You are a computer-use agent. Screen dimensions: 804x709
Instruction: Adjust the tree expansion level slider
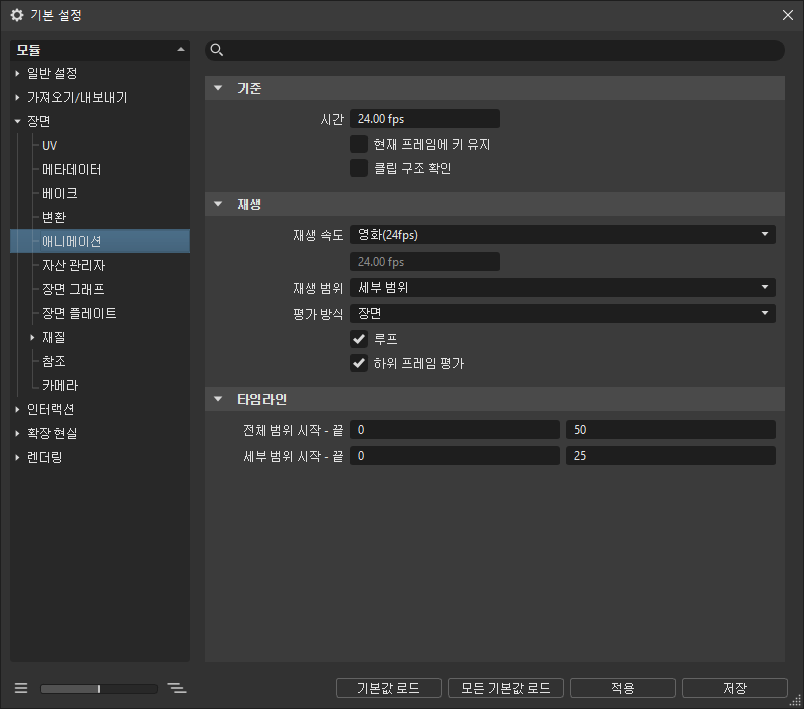pos(99,688)
